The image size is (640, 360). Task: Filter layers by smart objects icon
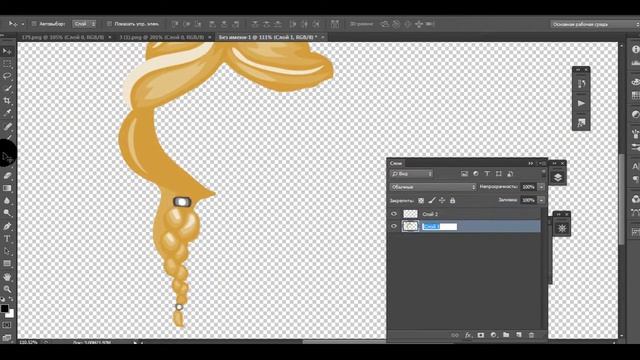click(x=510, y=174)
